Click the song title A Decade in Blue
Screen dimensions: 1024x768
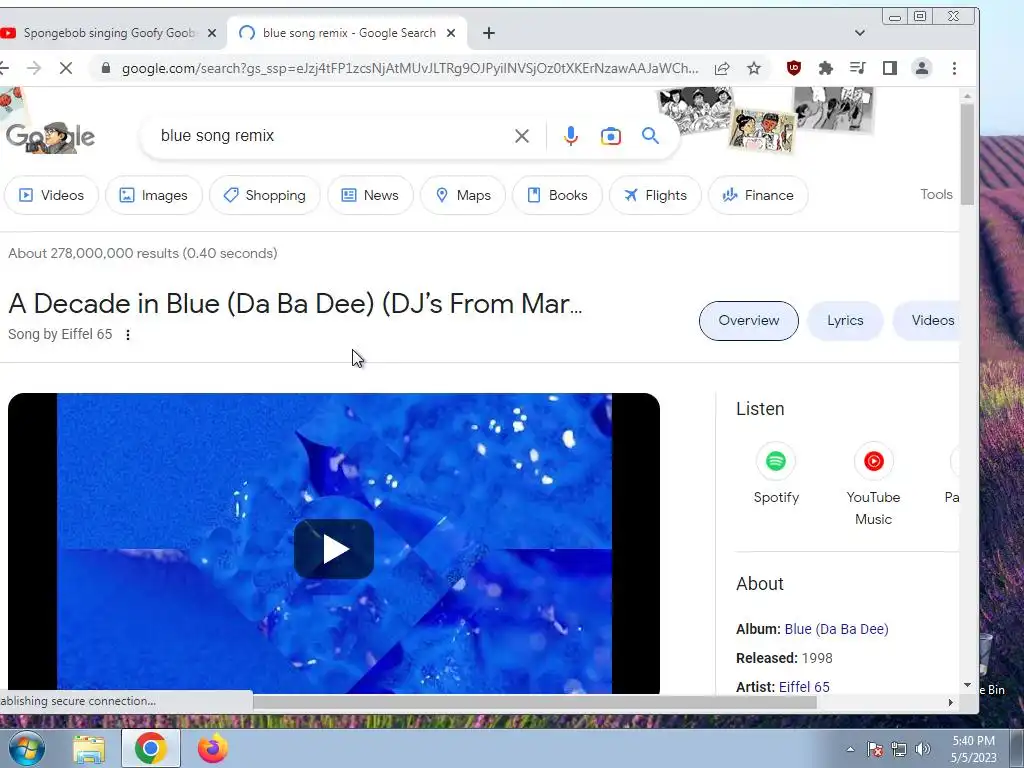(x=295, y=304)
